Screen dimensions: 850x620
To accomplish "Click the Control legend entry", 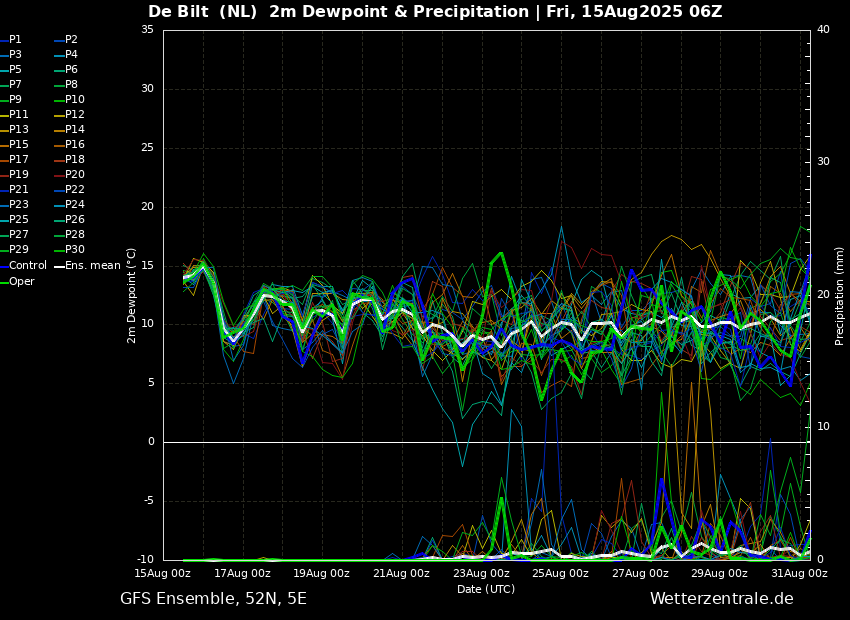I will click(23, 266).
